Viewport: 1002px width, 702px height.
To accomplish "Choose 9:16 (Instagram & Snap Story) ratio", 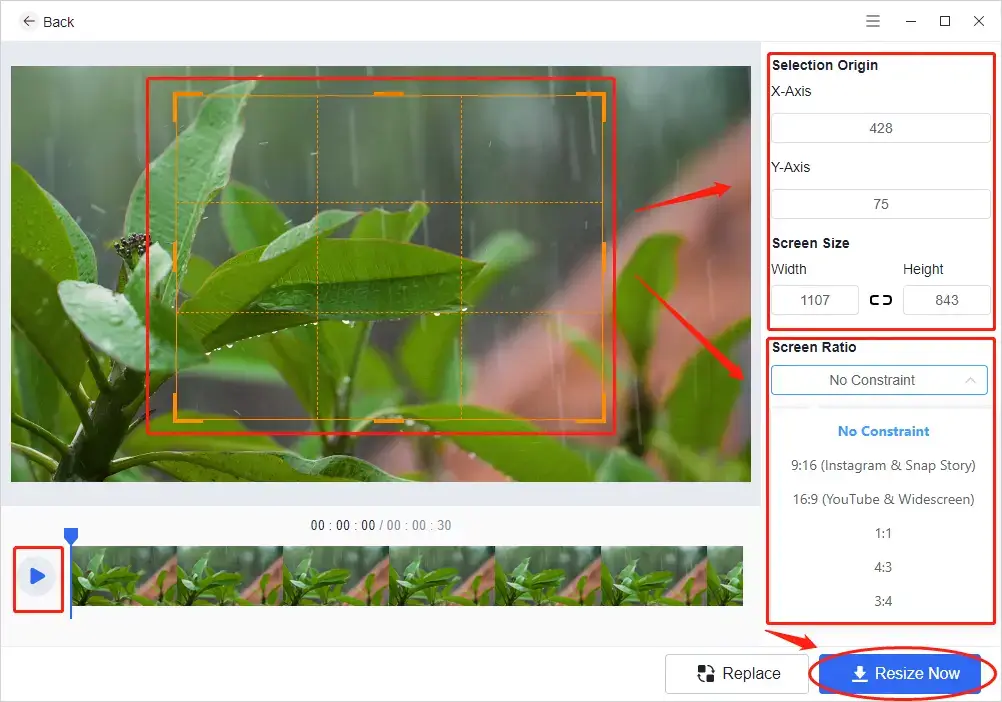I will coord(882,465).
